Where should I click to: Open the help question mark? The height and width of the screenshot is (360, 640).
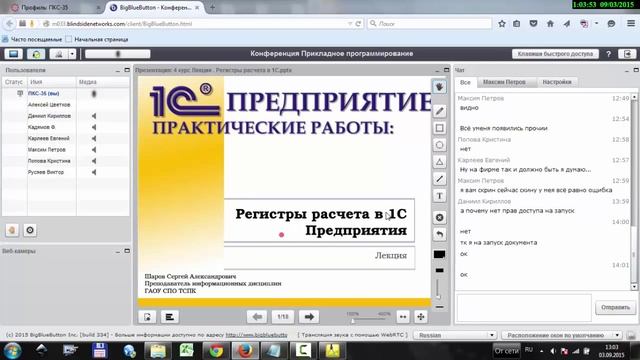[x=609, y=54]
